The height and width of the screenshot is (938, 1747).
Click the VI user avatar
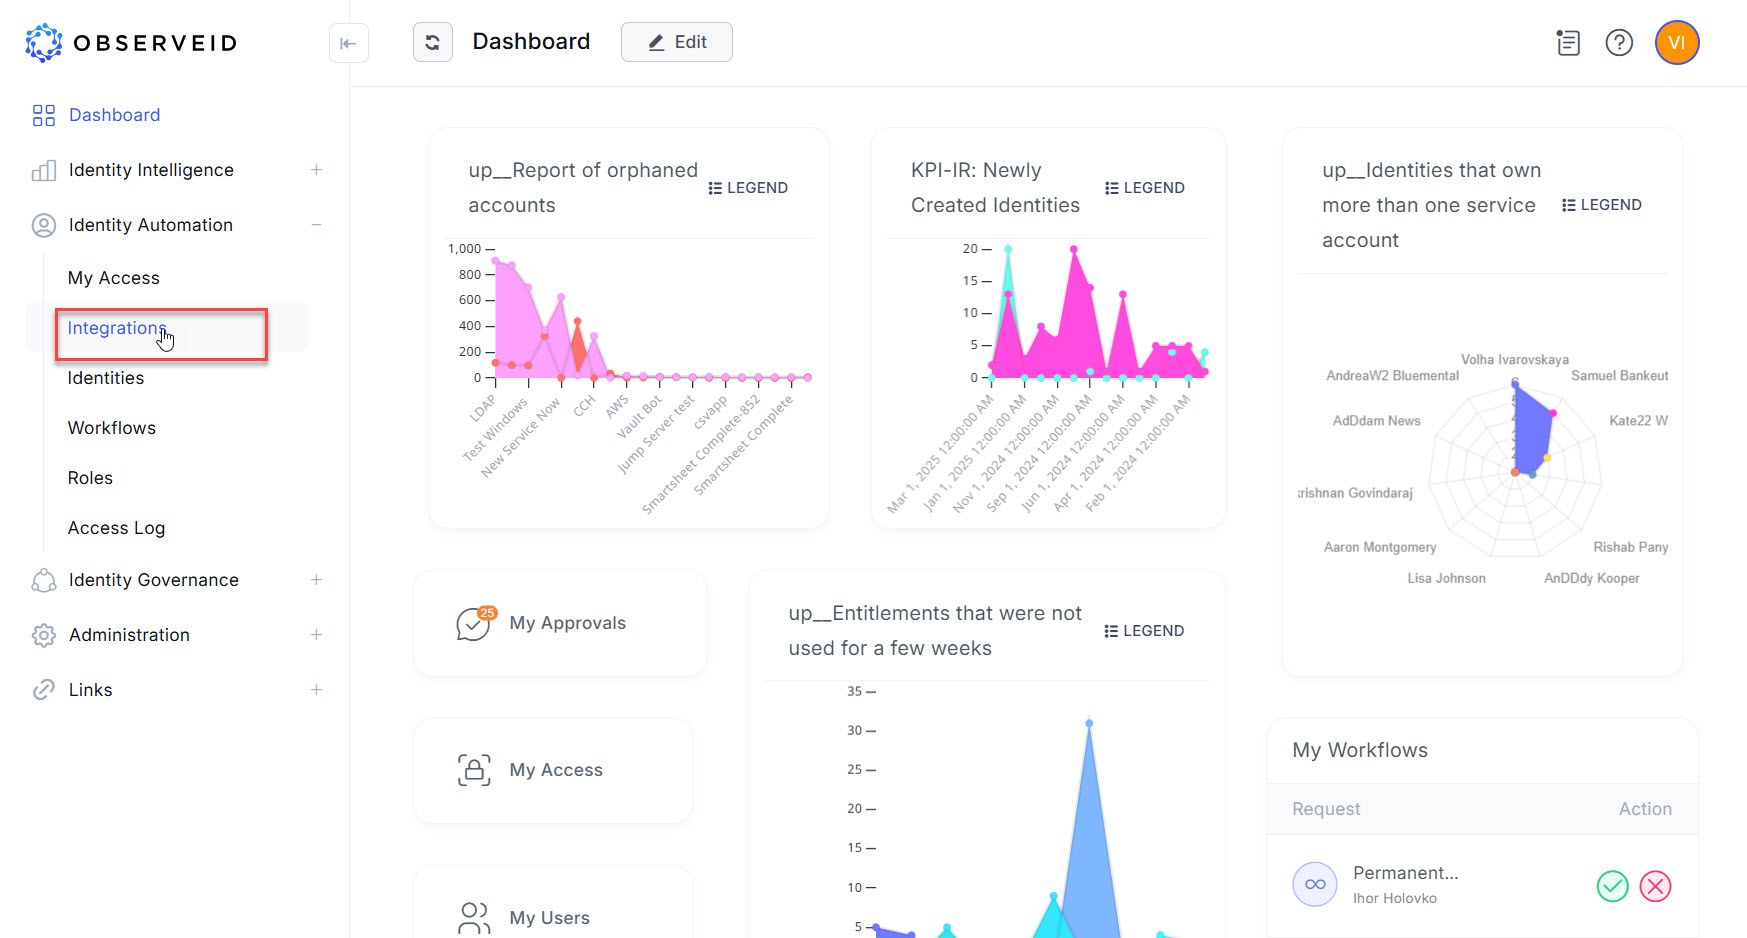pyautogui.click(x=1677, y=43)
